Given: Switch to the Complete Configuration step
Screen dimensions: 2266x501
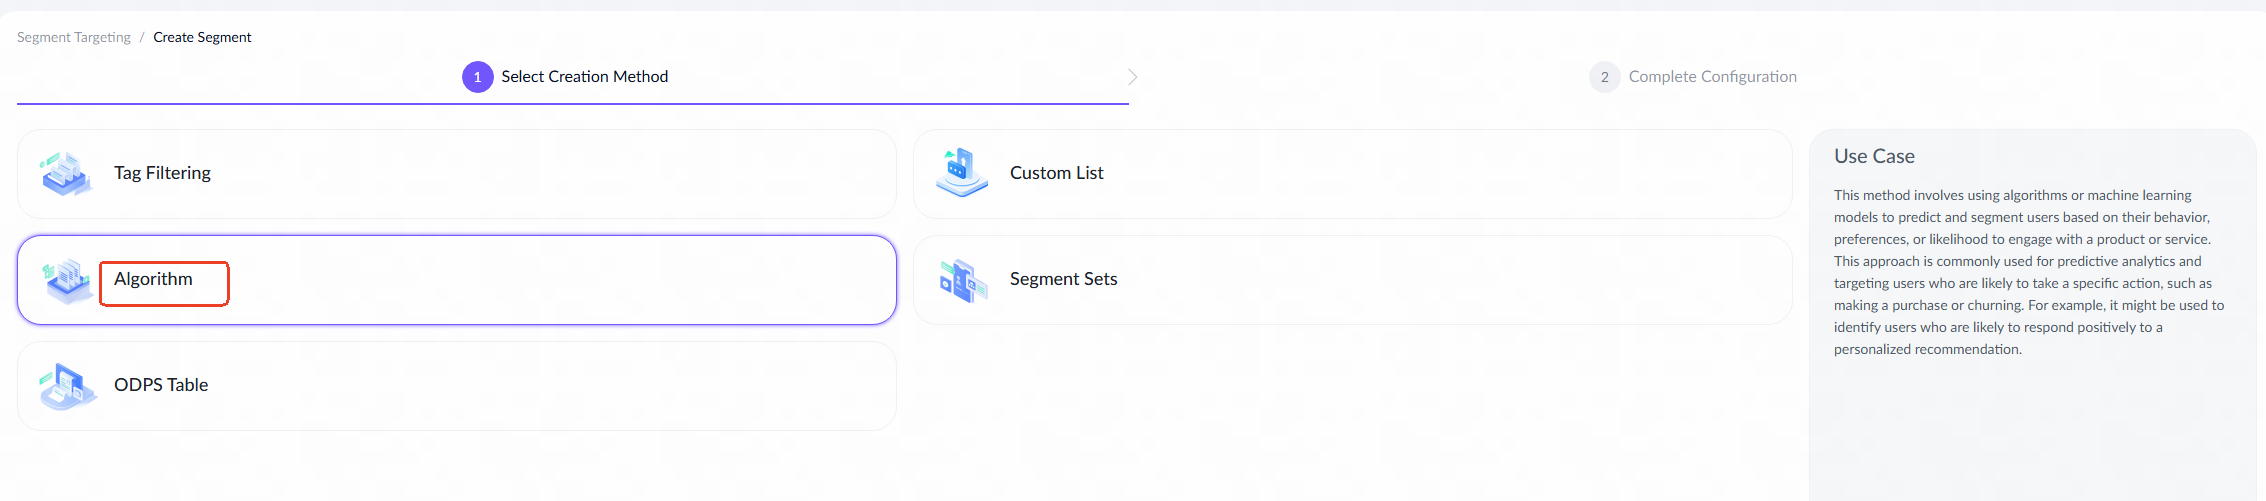Looking at the screenshot, I should (x=1712, y=77).
